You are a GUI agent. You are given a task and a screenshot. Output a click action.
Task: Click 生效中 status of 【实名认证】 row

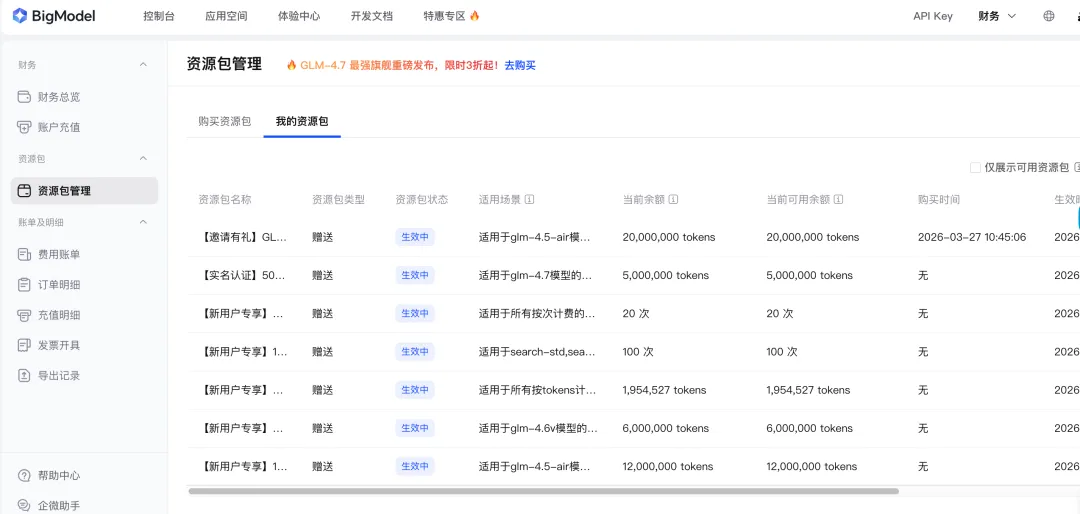(415, 275)
